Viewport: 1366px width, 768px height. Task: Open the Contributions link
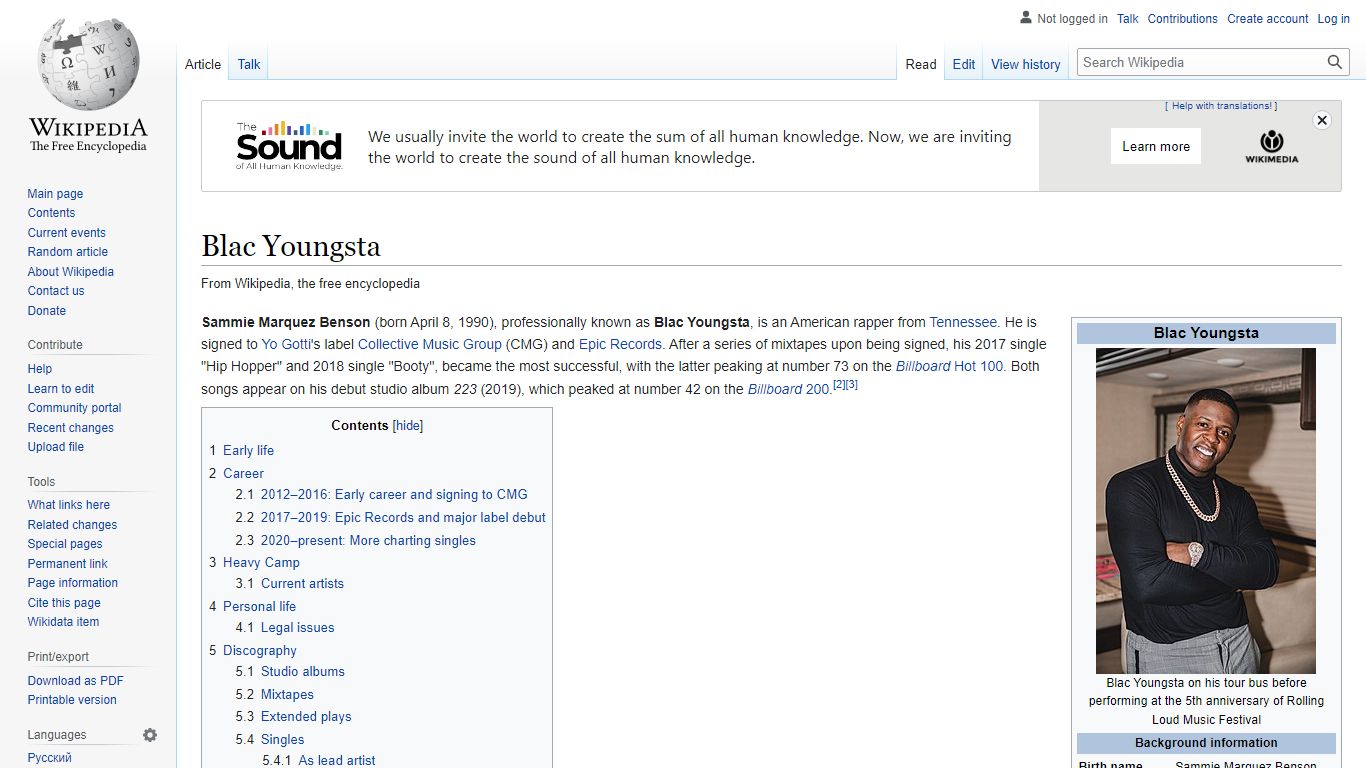[1183, 19]
